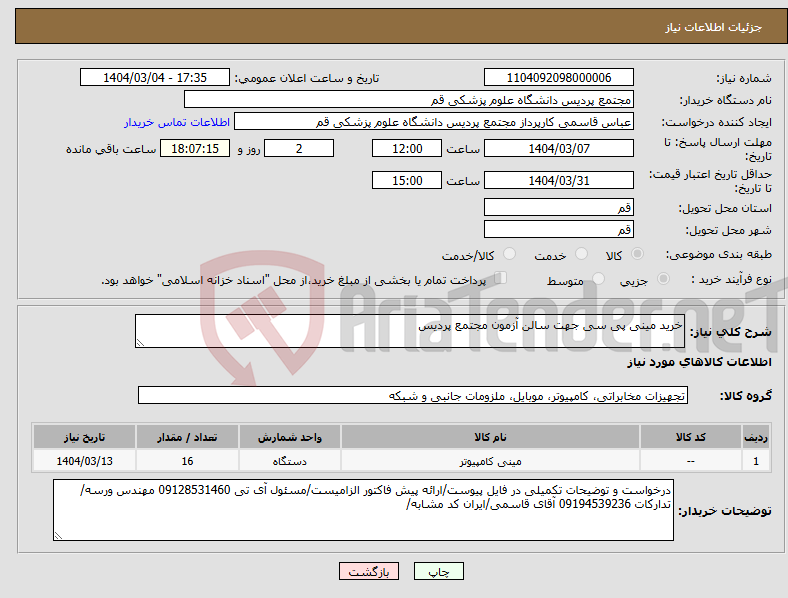Click the اطلاعات کالاهای مورد نیاز section title
Image resolution: width=788 pixels, height=598 pixels.
[x=699, y=362]
